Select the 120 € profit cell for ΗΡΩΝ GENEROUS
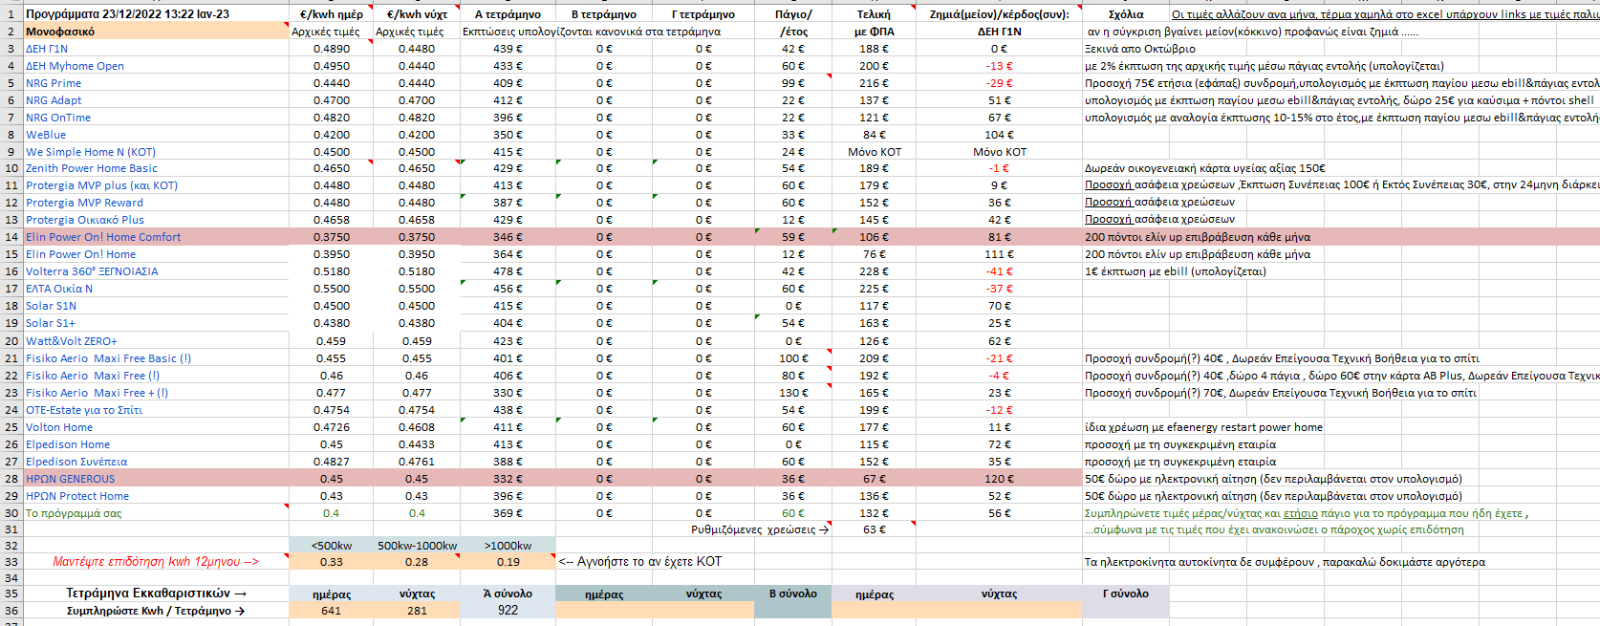Viewport: 1600px width, 626px height. [x=999, y=478]
